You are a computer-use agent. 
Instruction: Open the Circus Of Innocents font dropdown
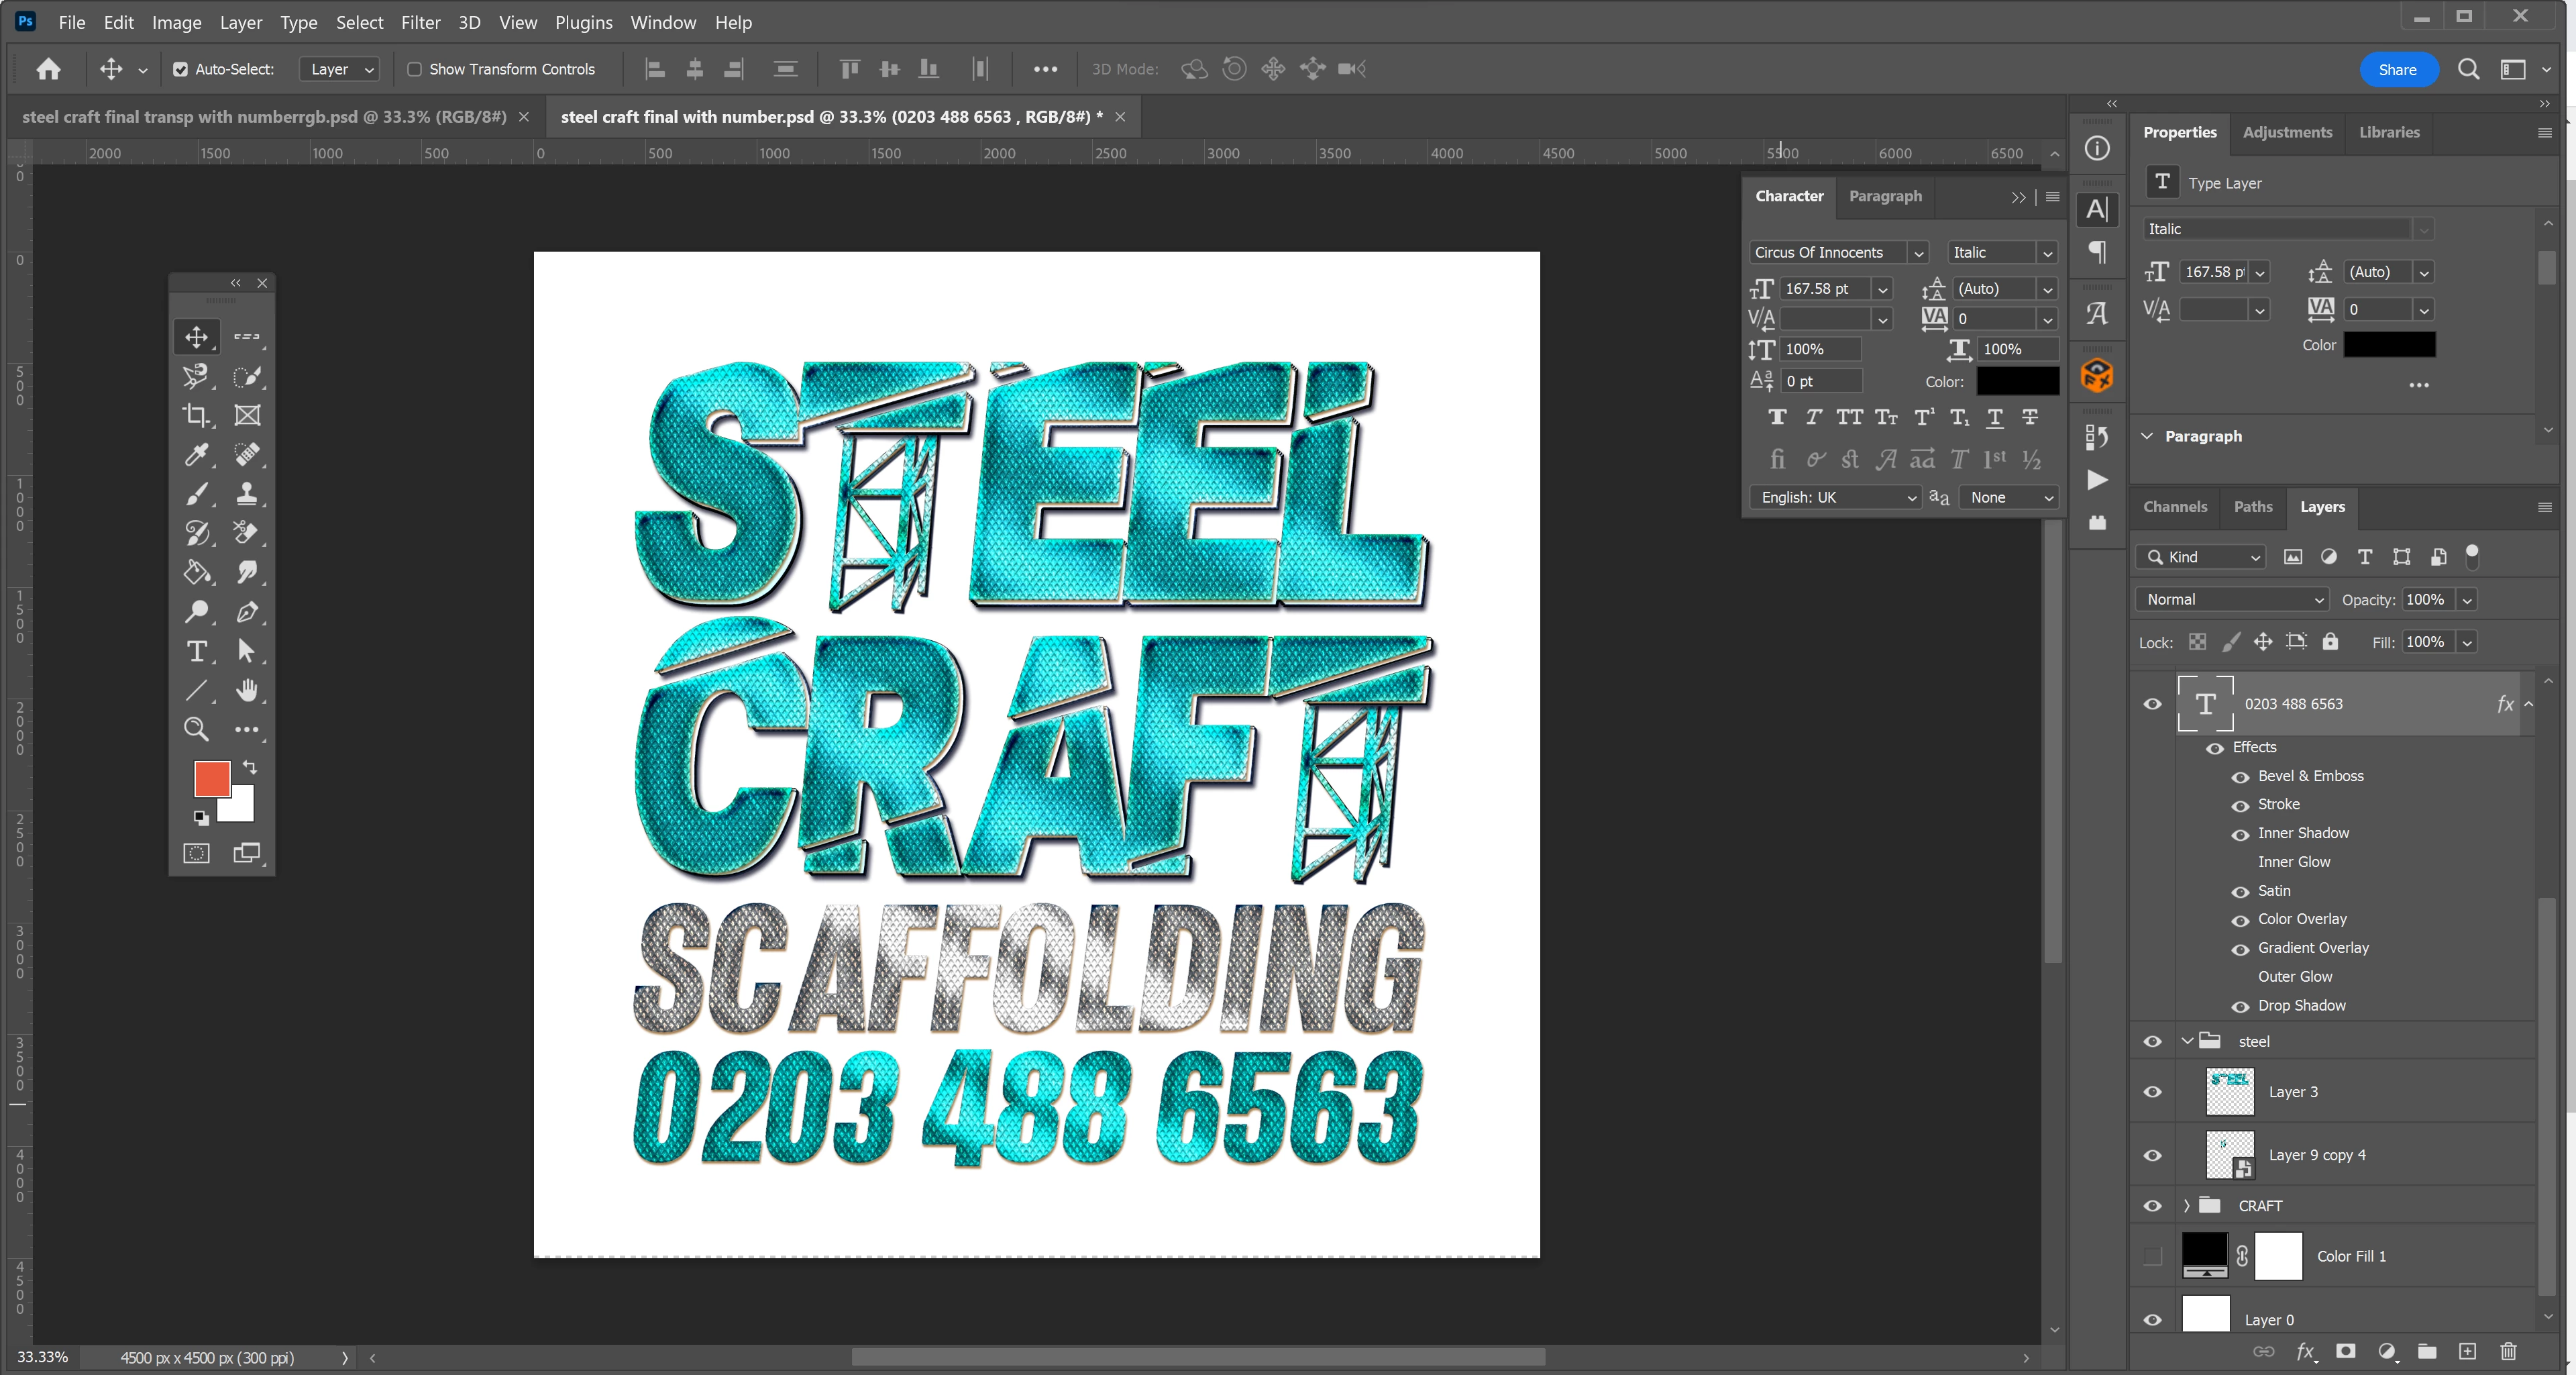coord(1918,253)
